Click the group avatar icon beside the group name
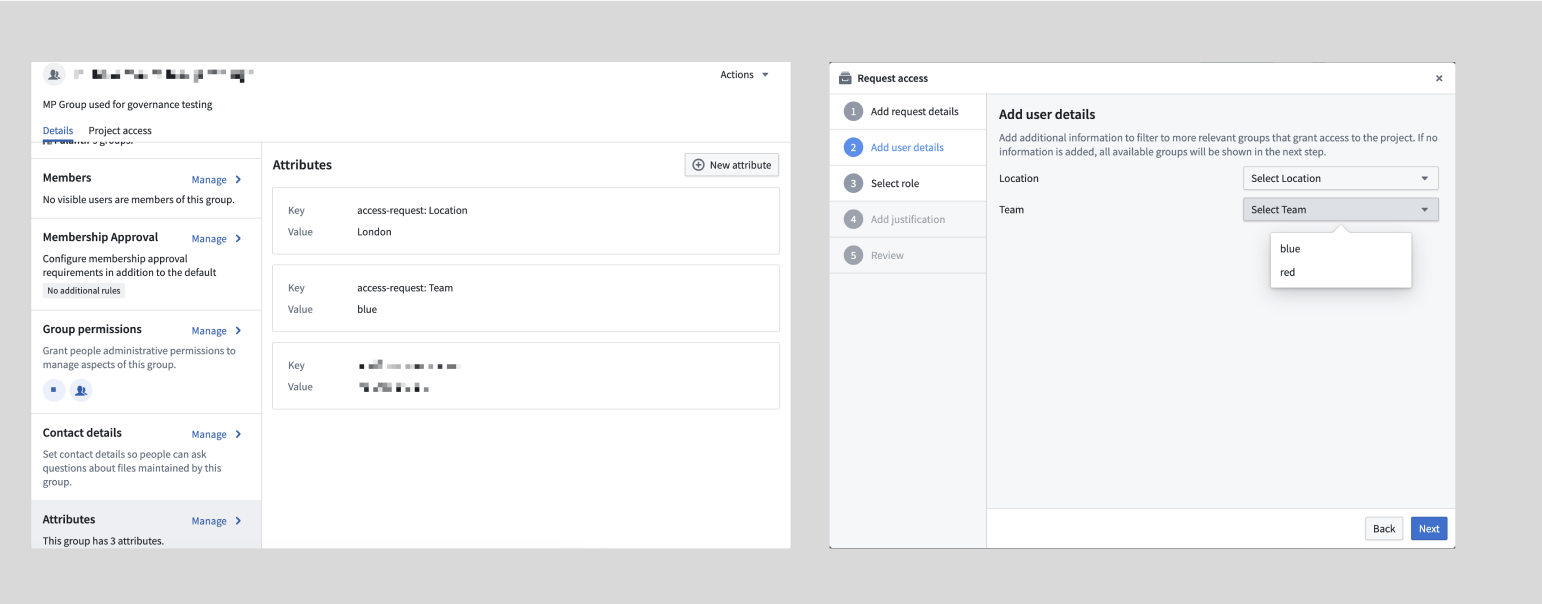Viewport: 1542px width, 604px height. pyautogui.click(x=54, y=74)
